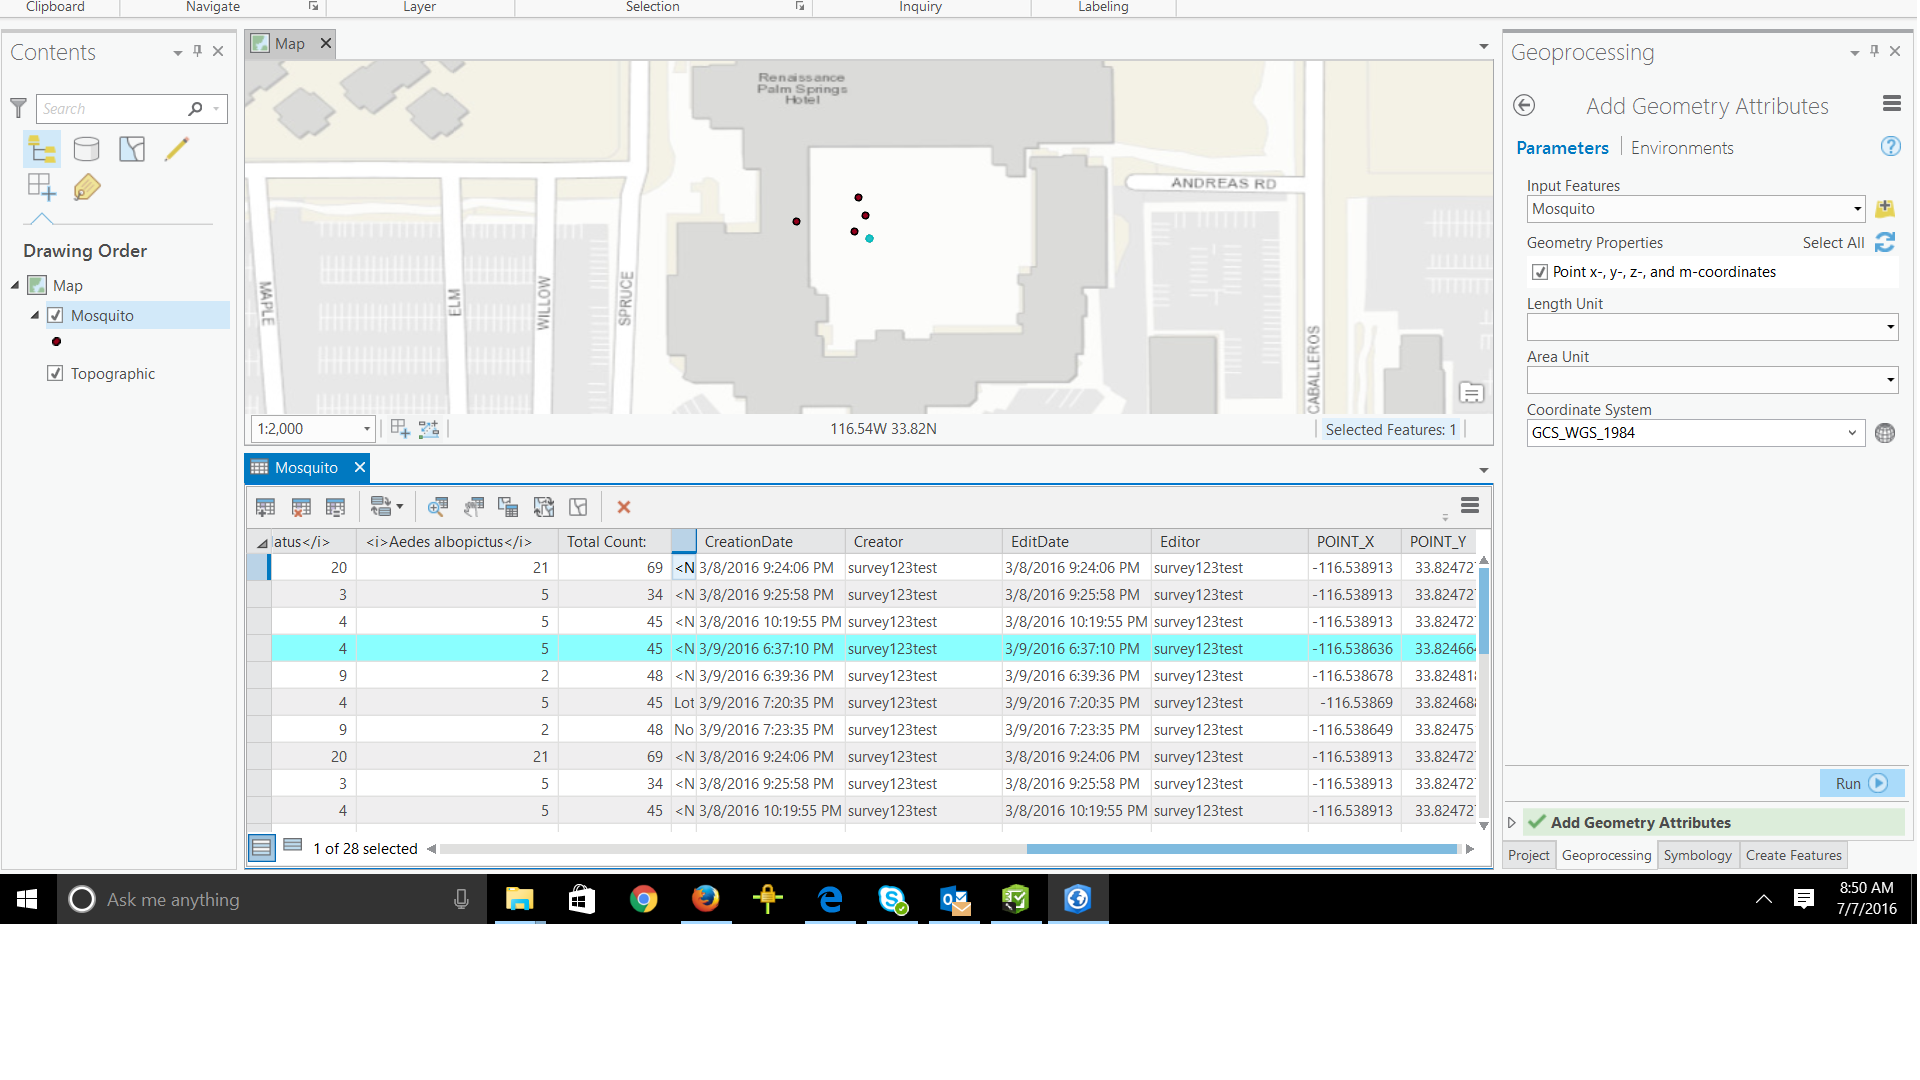Screen dimensions: 1920x1080
Task: Select List By Labeling tag icon
Action: (x=87, y=187)
